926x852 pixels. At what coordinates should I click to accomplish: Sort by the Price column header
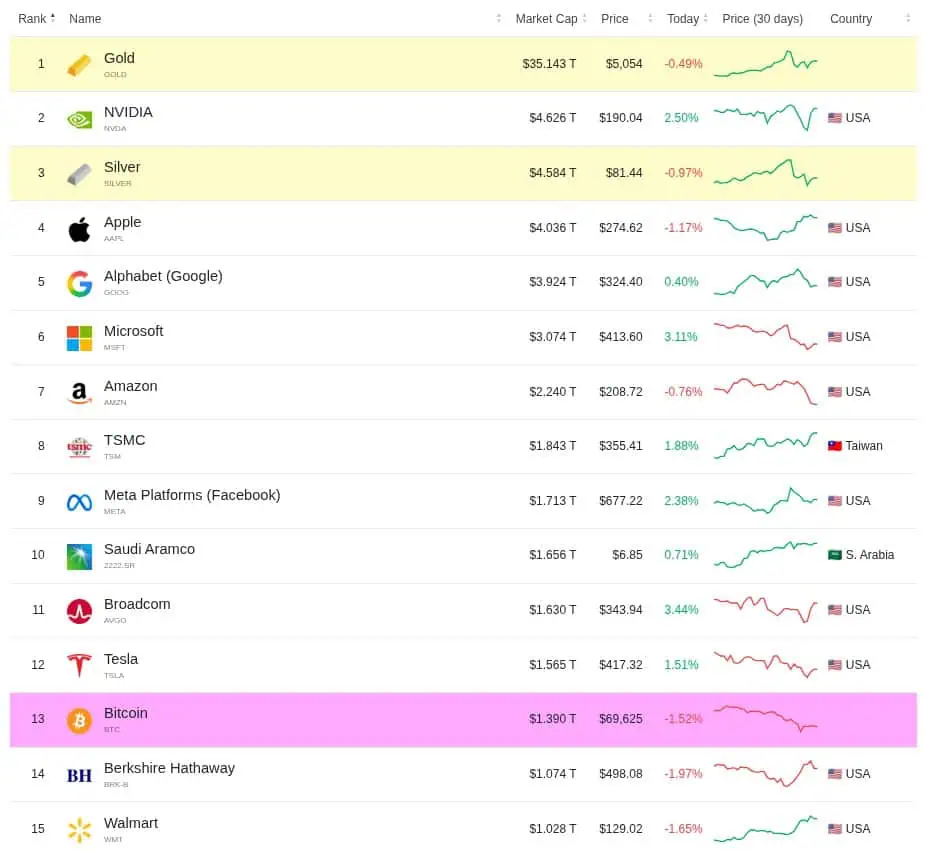tap(615, 19)
